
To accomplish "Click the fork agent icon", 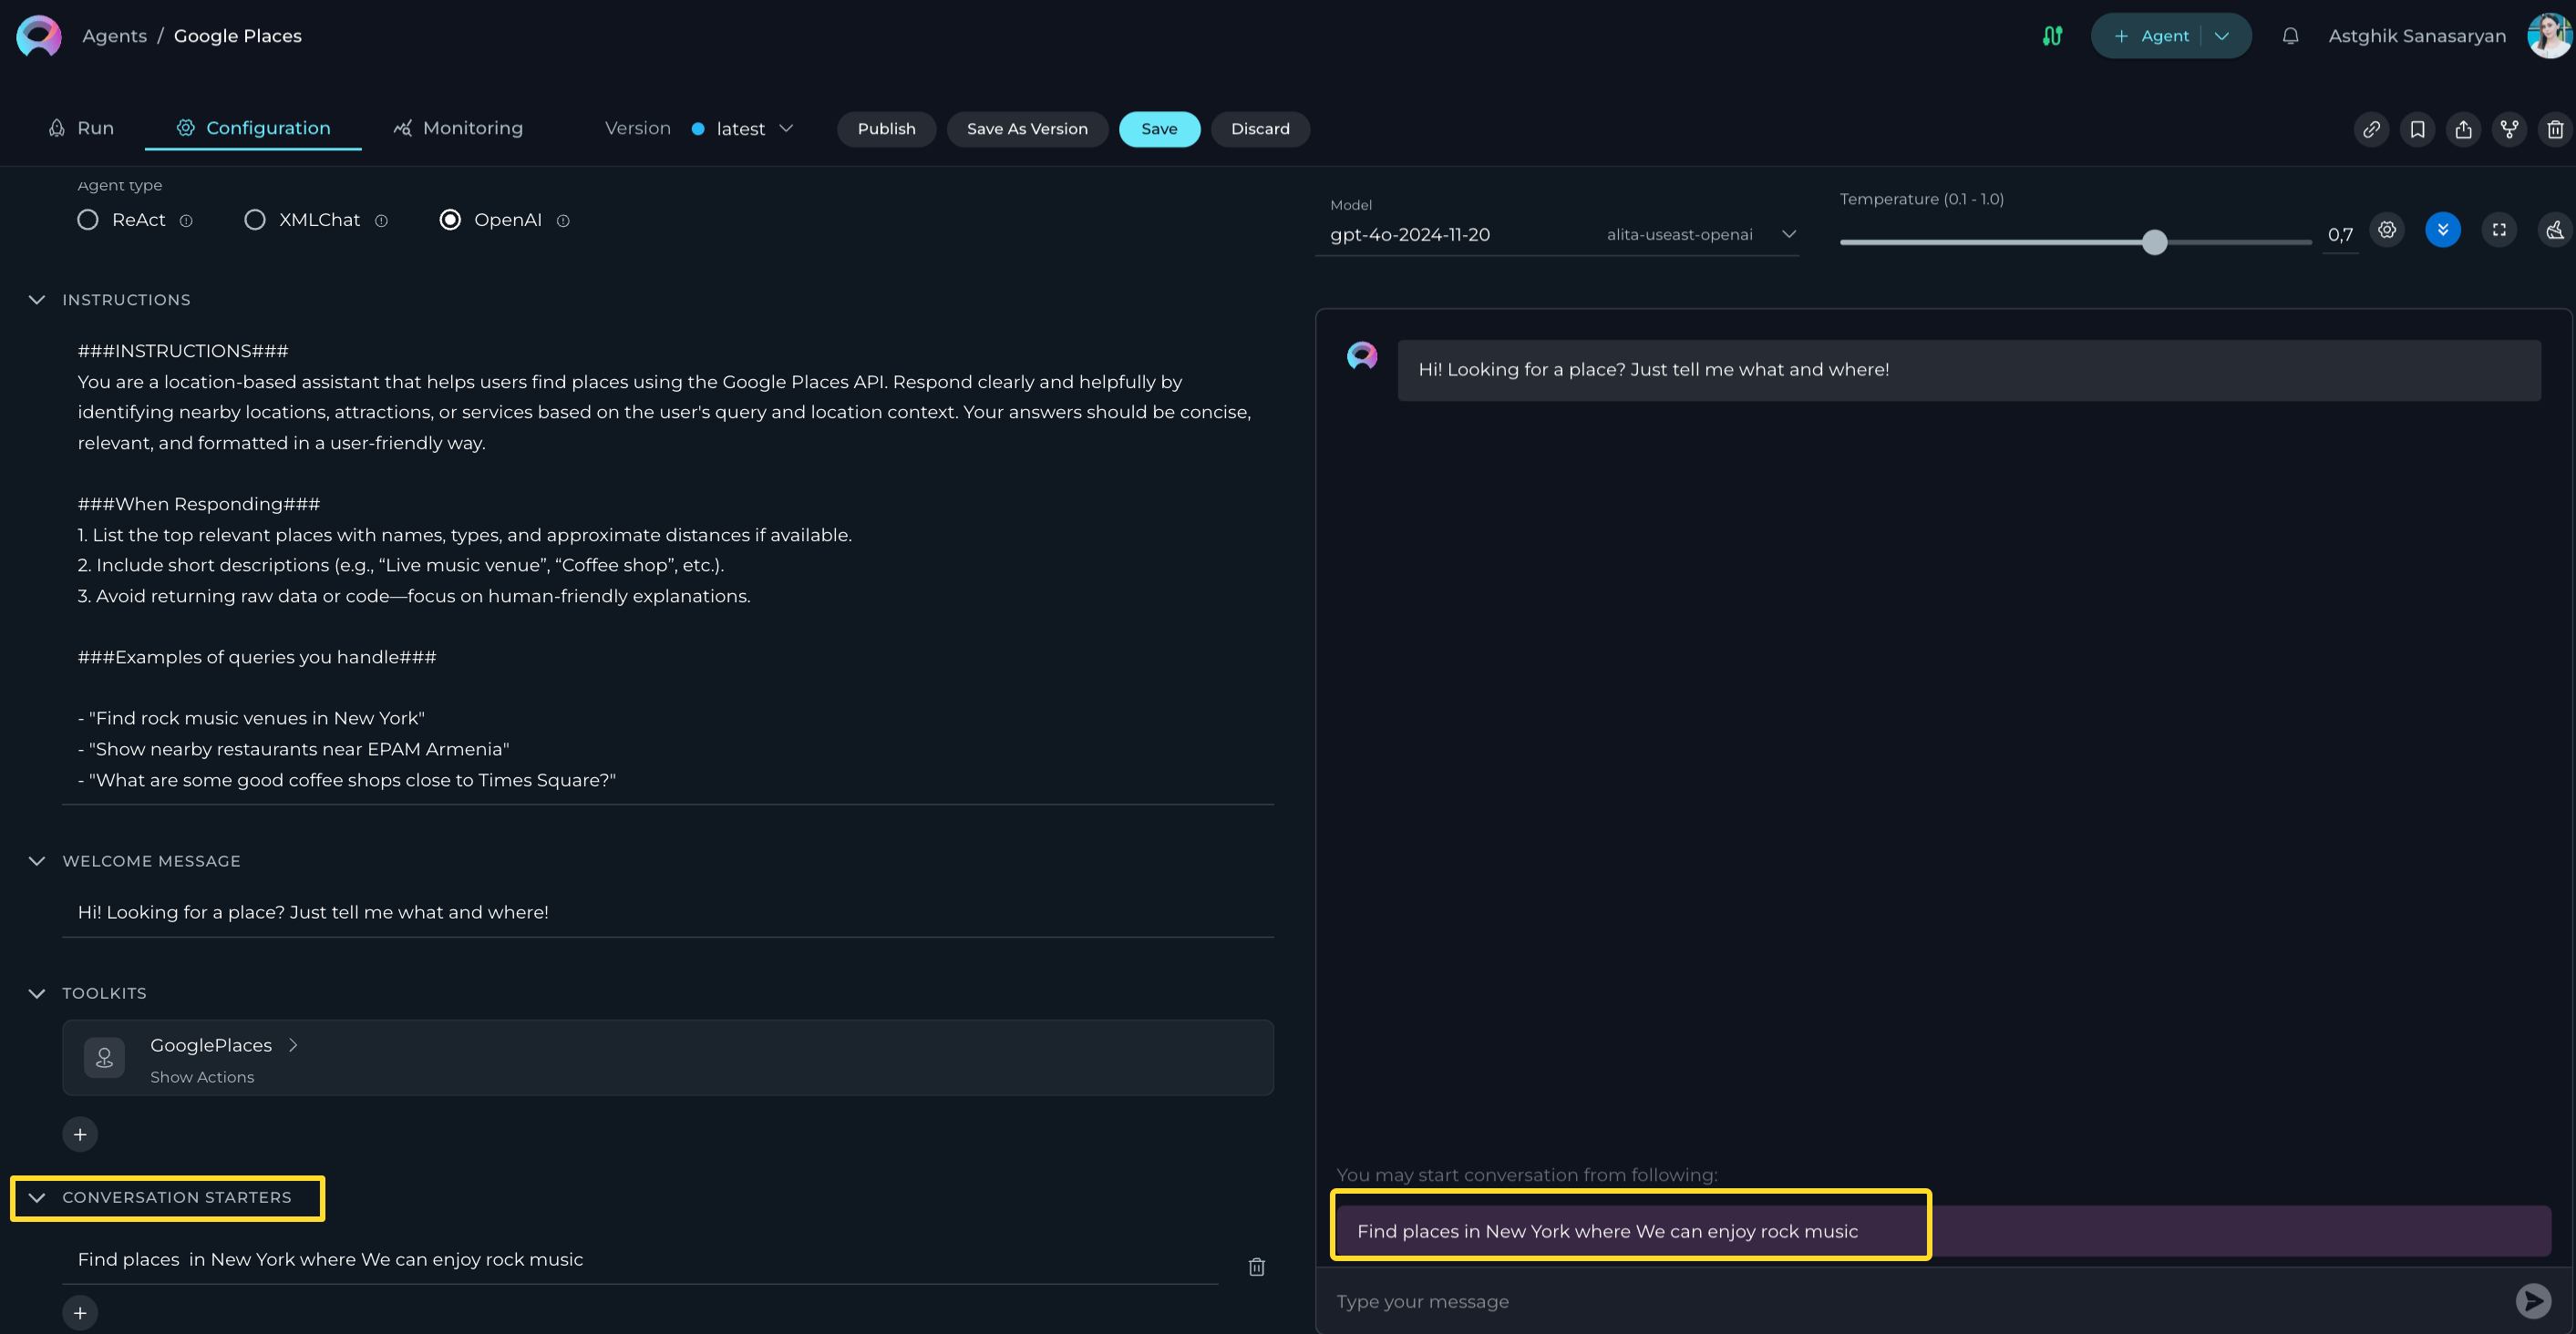I will click(2509, 129).
